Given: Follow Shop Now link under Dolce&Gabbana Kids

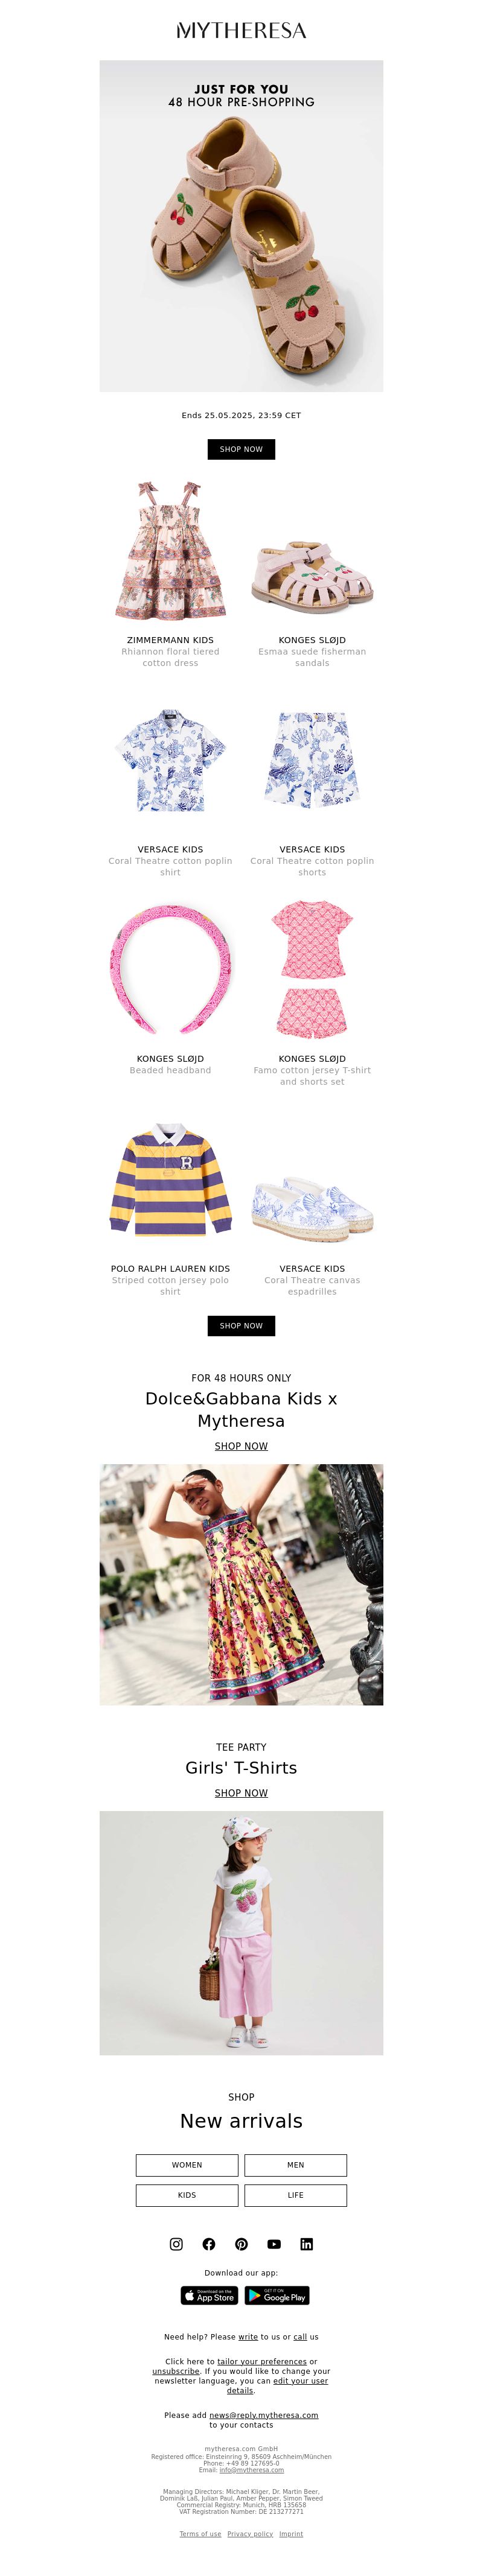Looking at the screenshot, I should point(241,1446).
